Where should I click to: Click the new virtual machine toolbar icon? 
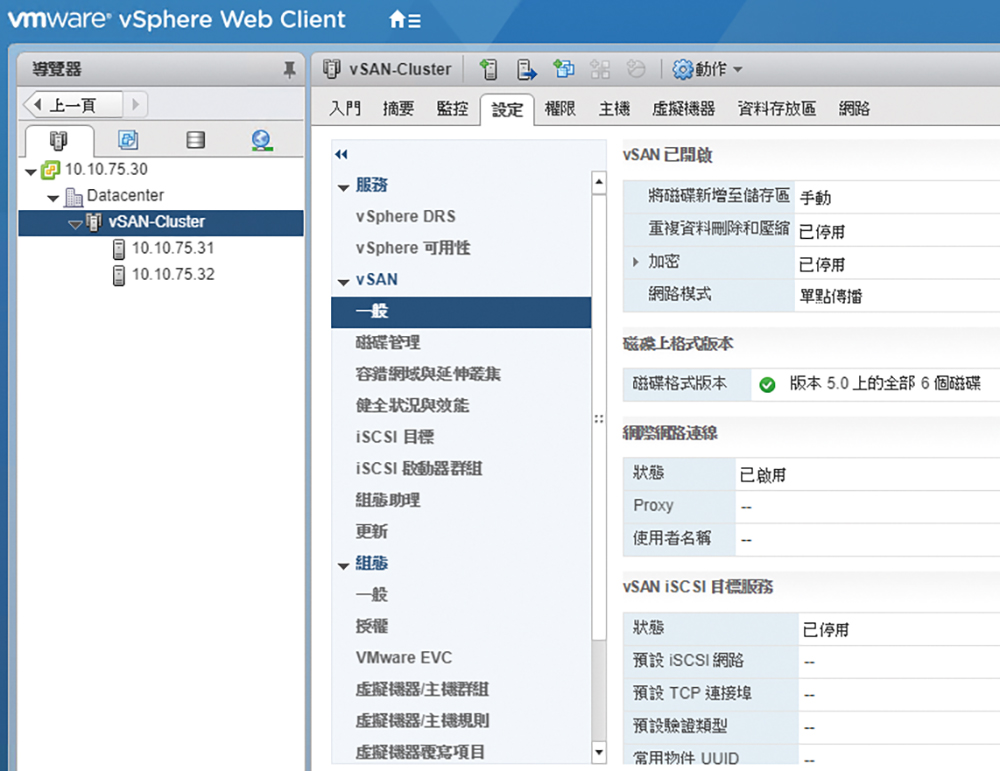point(564,68)
